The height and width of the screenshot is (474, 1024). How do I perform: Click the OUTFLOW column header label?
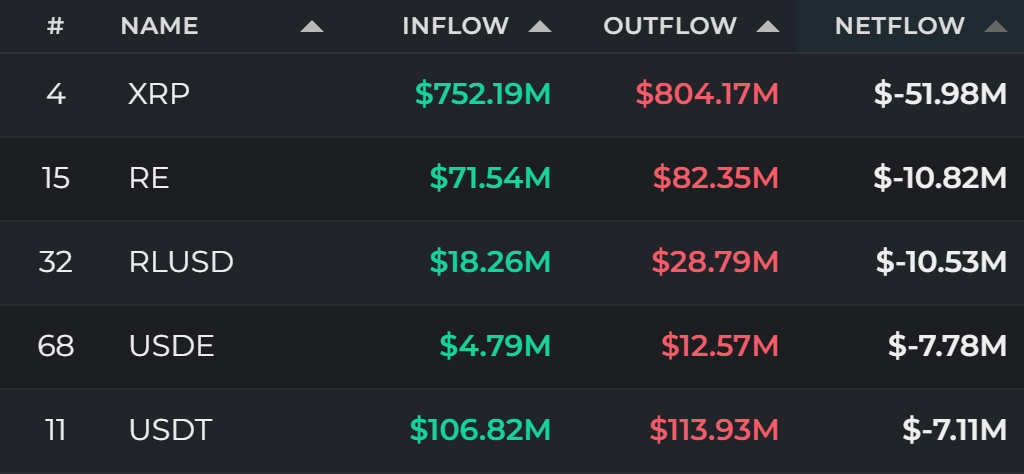click(x=670, y=26)
